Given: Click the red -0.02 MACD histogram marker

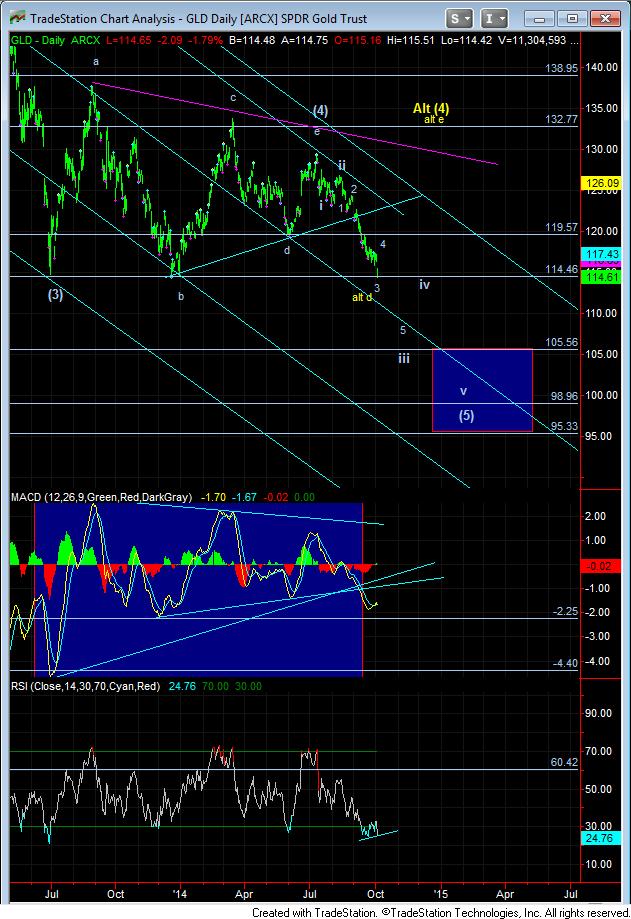Looking at the screenshot, I should 601,566.
